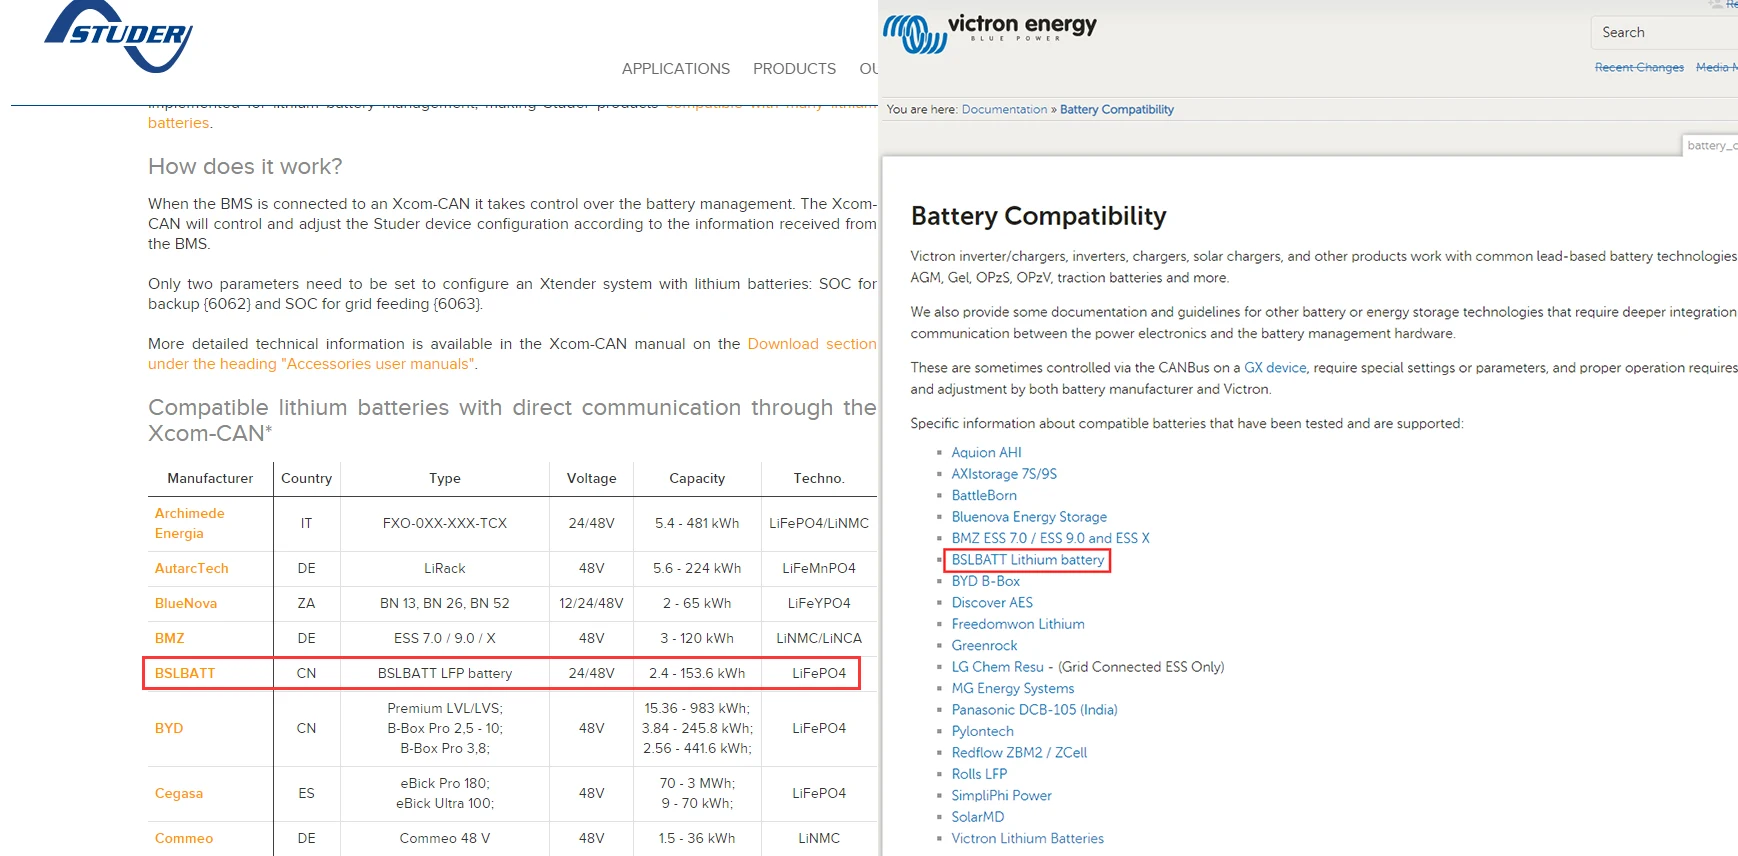Select the 'LiRack' type cell

point(445,568)
